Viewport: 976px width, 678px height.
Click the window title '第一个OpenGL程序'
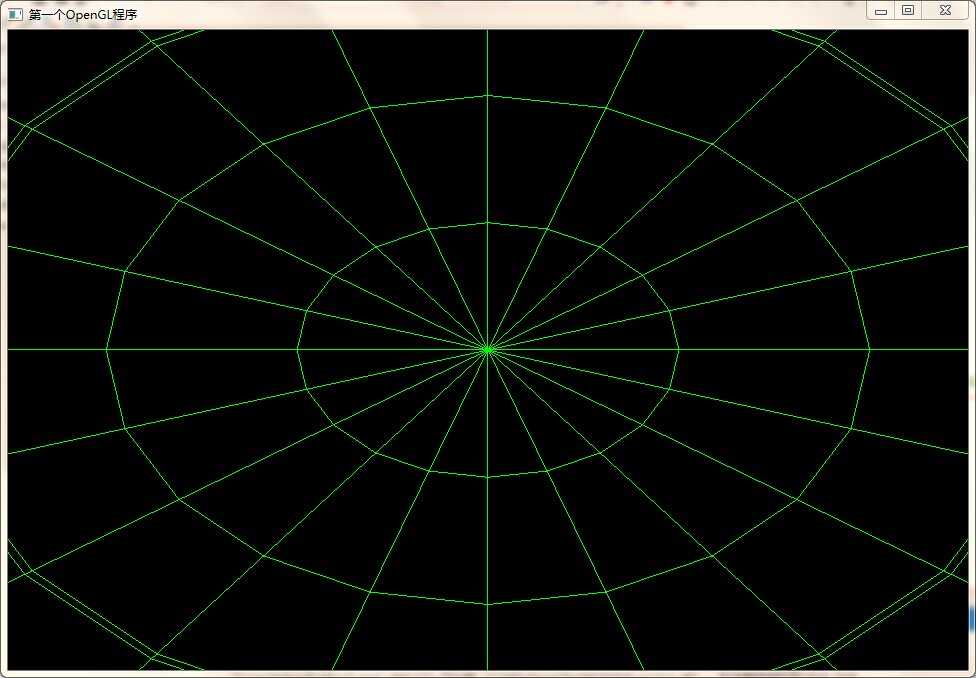(83, 15)
